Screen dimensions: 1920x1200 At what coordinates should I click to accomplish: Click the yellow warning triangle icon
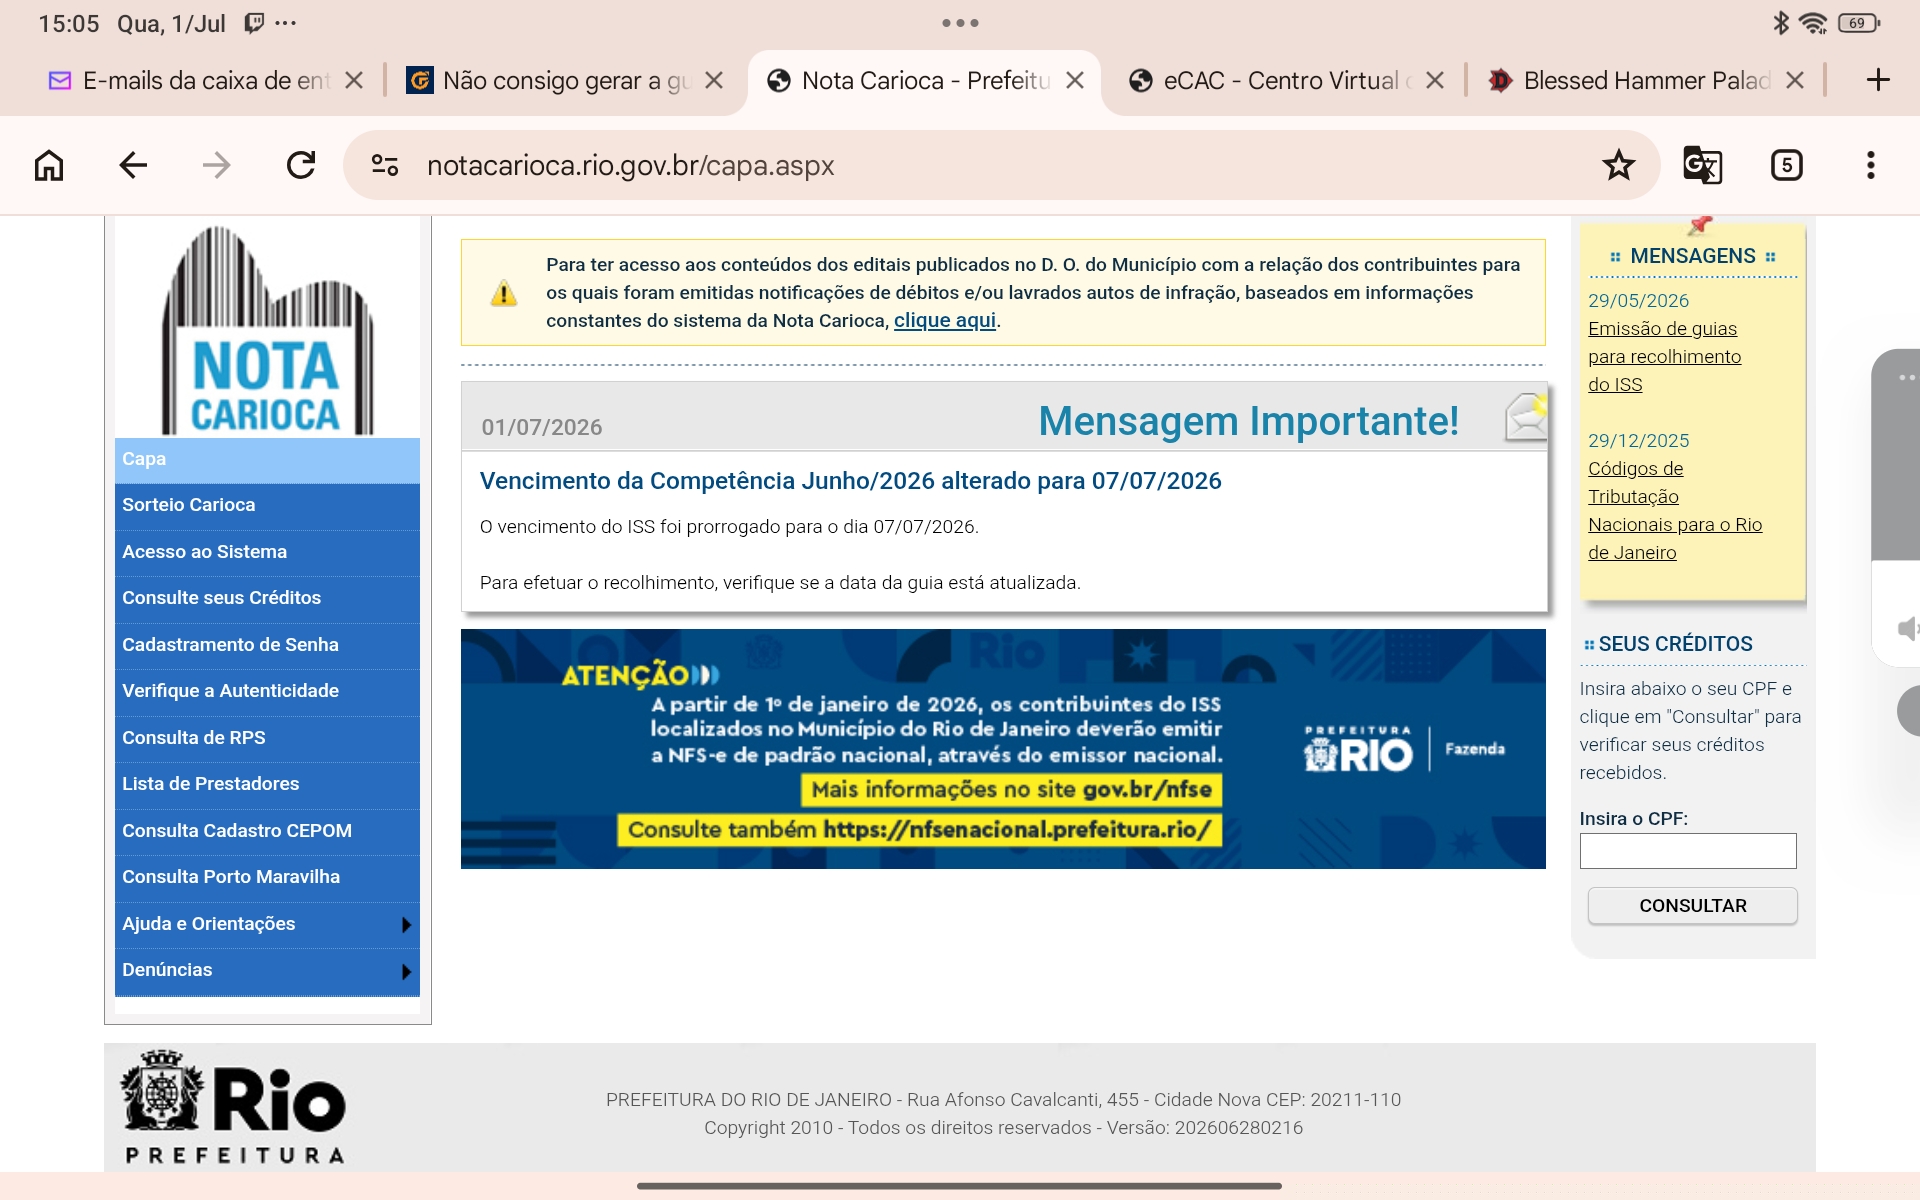click(504, 293)
